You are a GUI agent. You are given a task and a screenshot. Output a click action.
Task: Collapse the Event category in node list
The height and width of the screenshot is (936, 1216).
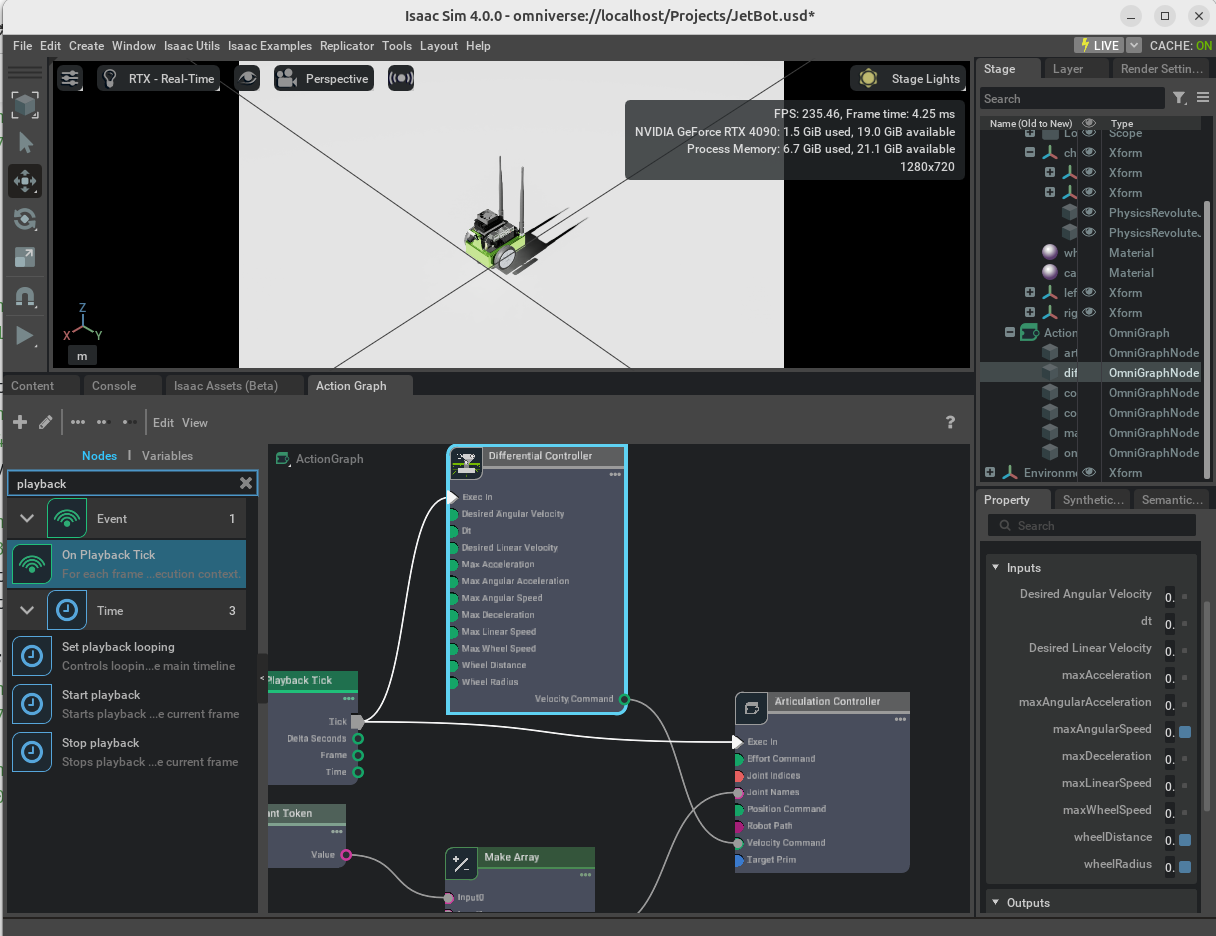click(27, 518)
